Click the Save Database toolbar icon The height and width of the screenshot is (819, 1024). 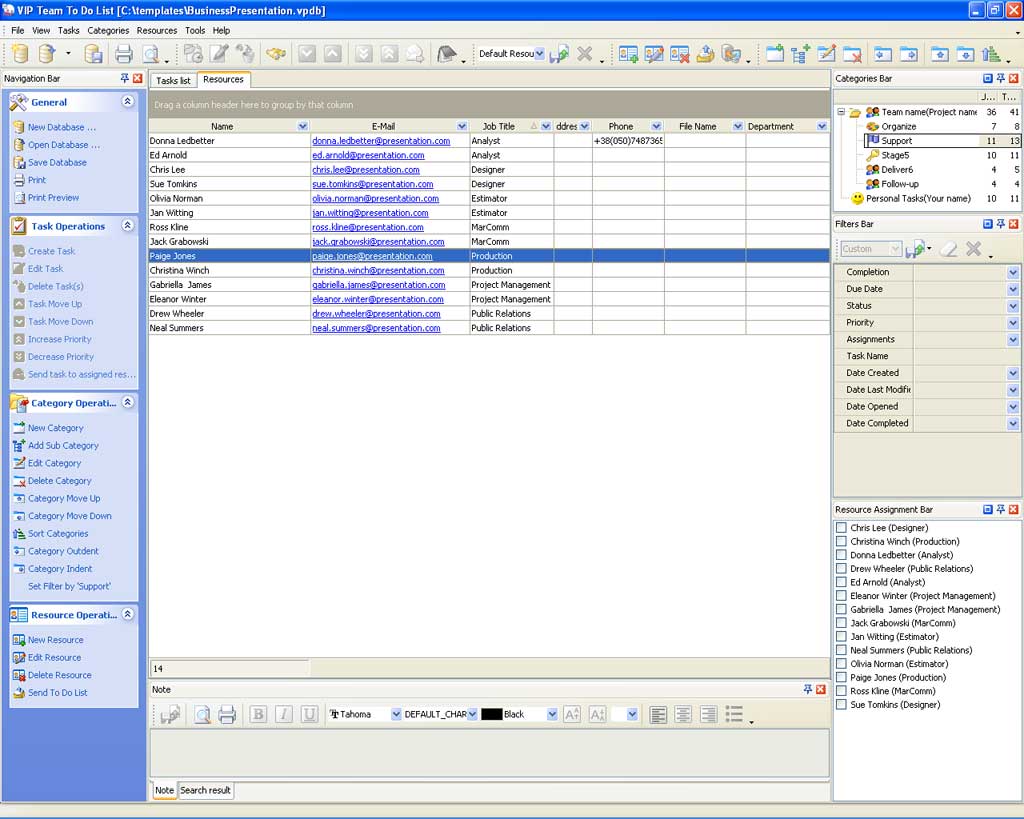pyautogui.click(x=94, y=54)
